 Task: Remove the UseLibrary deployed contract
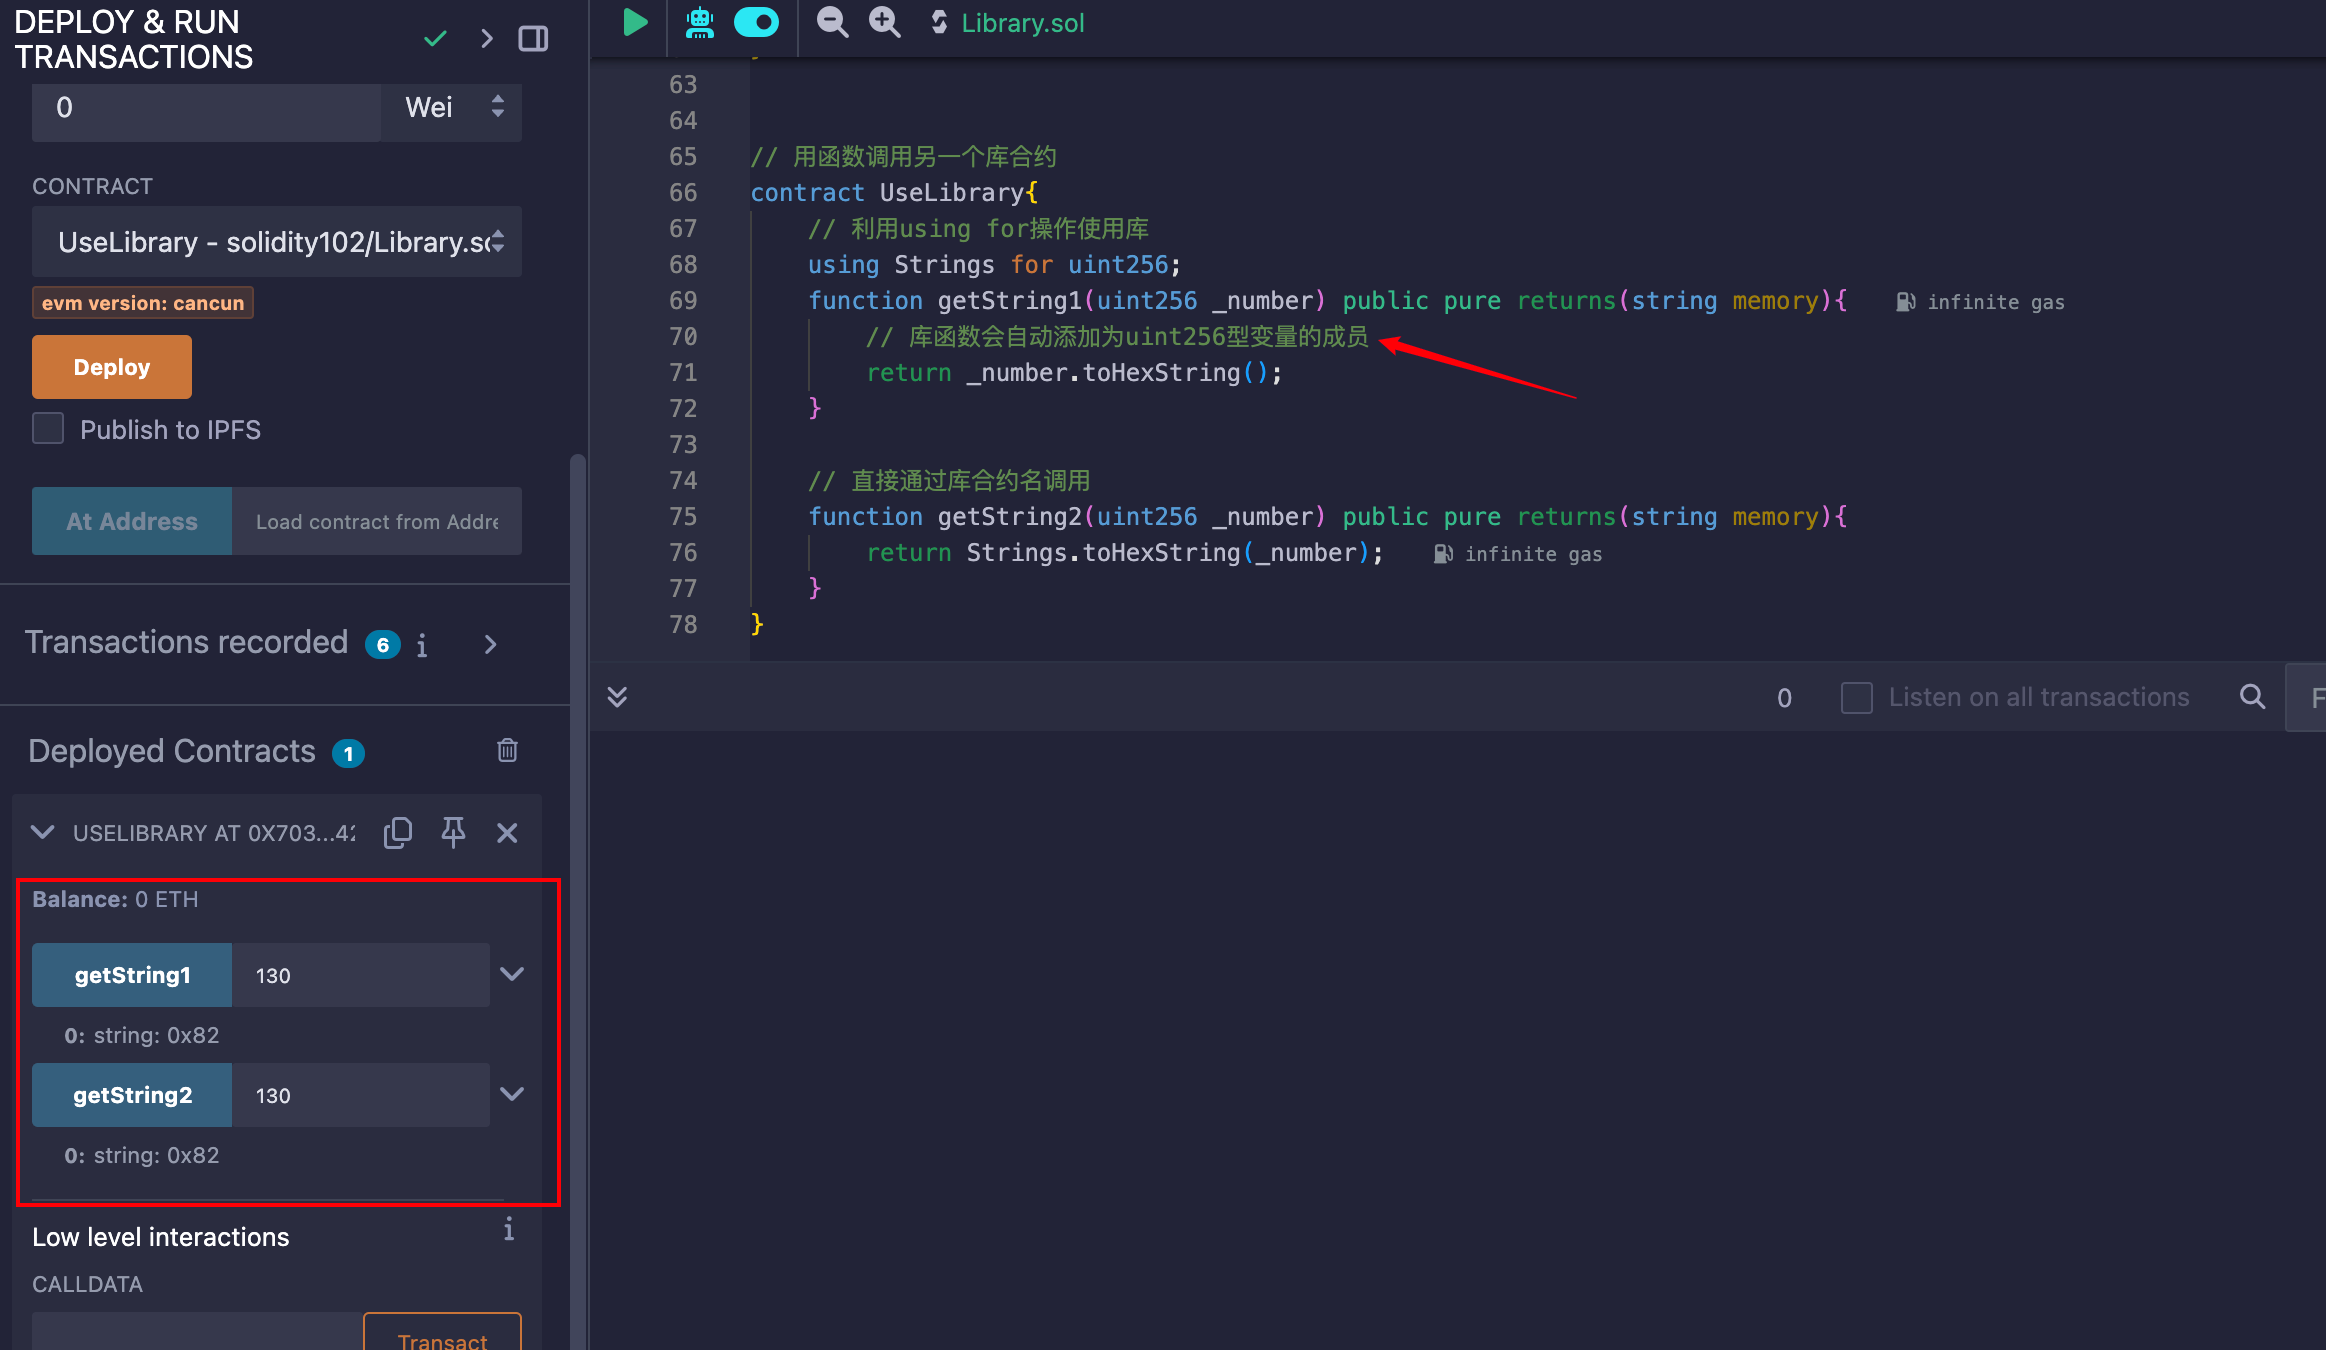point(507,832)
